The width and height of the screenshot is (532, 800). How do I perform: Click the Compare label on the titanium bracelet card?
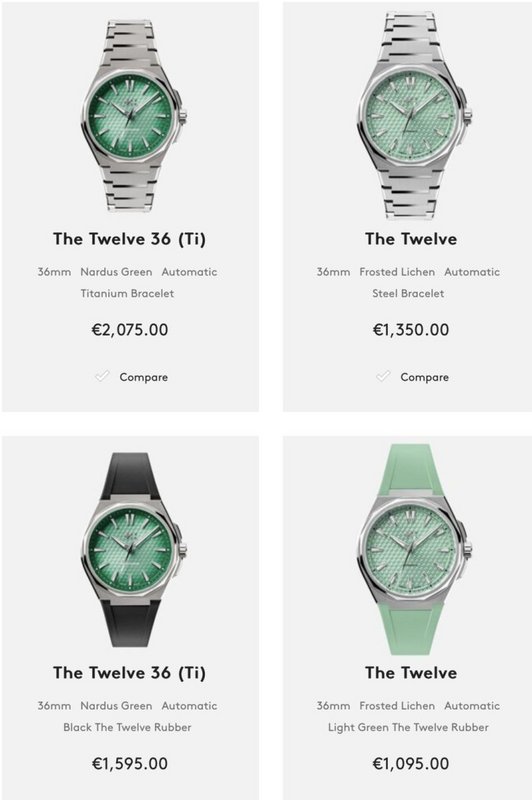pyautogui.click(x=143, y=378)
